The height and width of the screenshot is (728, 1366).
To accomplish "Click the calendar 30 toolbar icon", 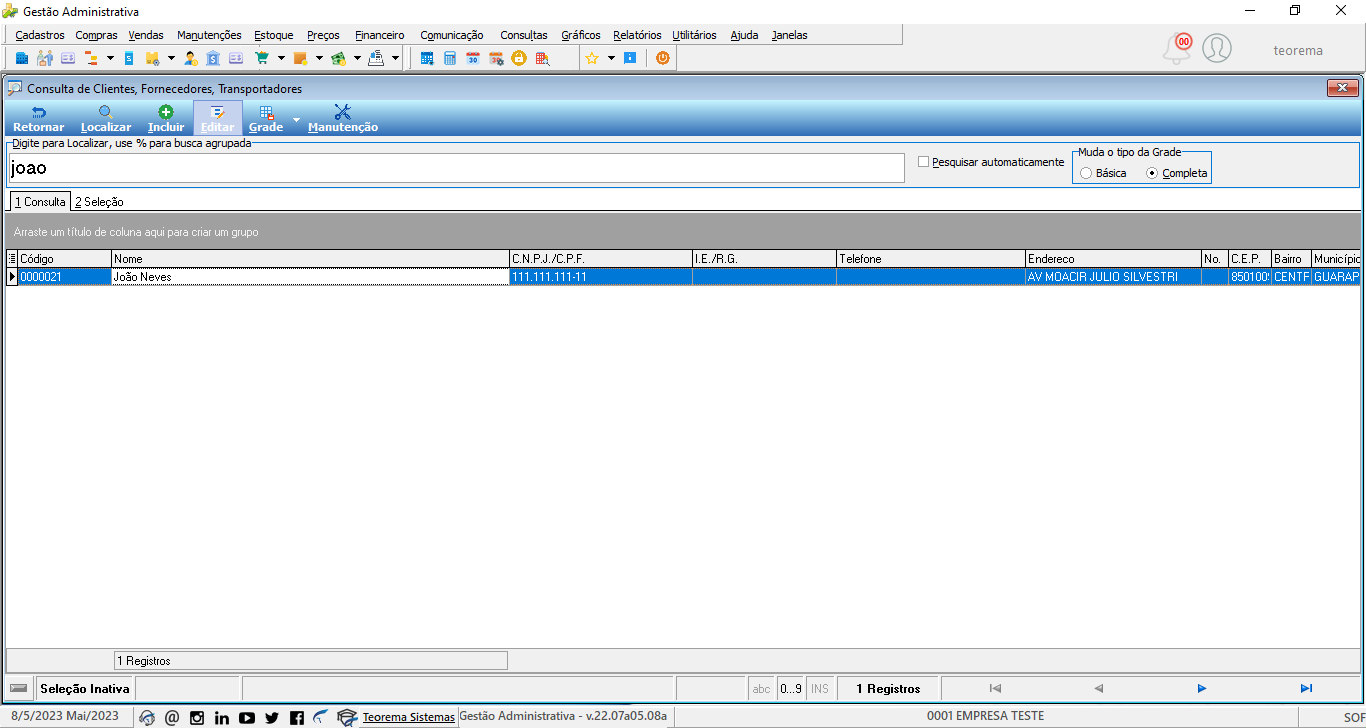I will [x=473, y=58].
